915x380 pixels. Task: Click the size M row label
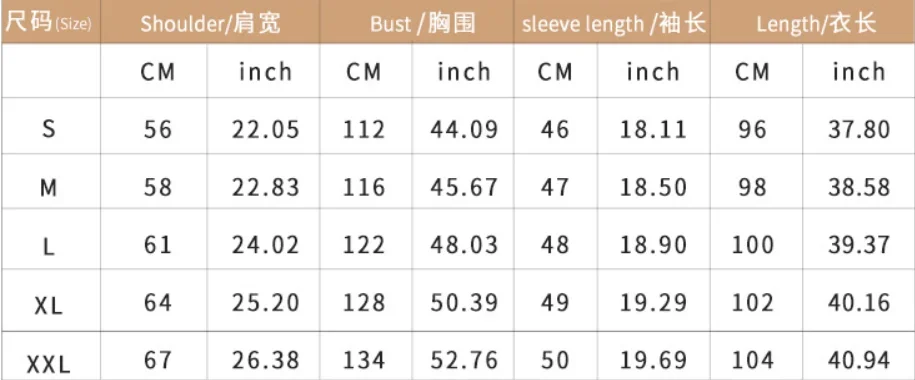point(50,187)
